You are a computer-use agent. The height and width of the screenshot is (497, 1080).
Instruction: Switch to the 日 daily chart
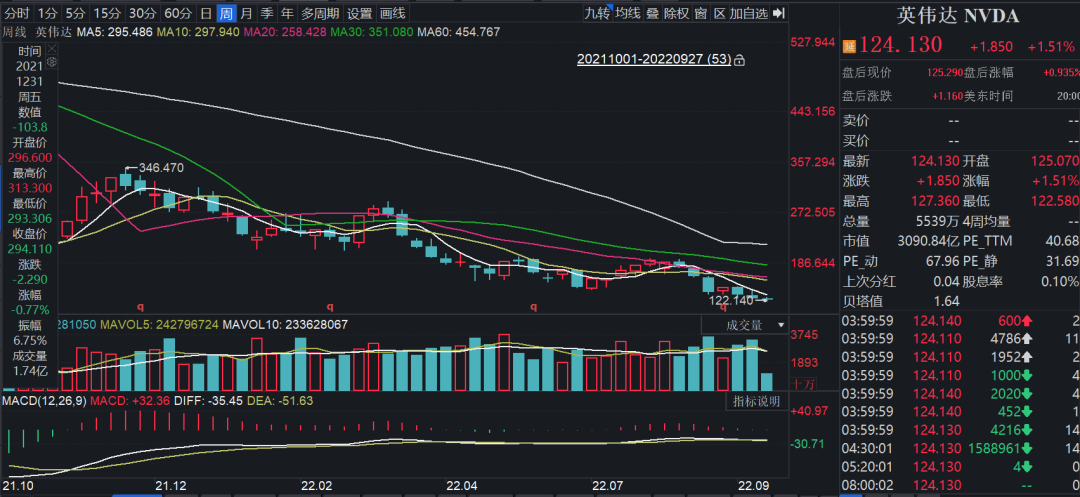tap(205, 13)
